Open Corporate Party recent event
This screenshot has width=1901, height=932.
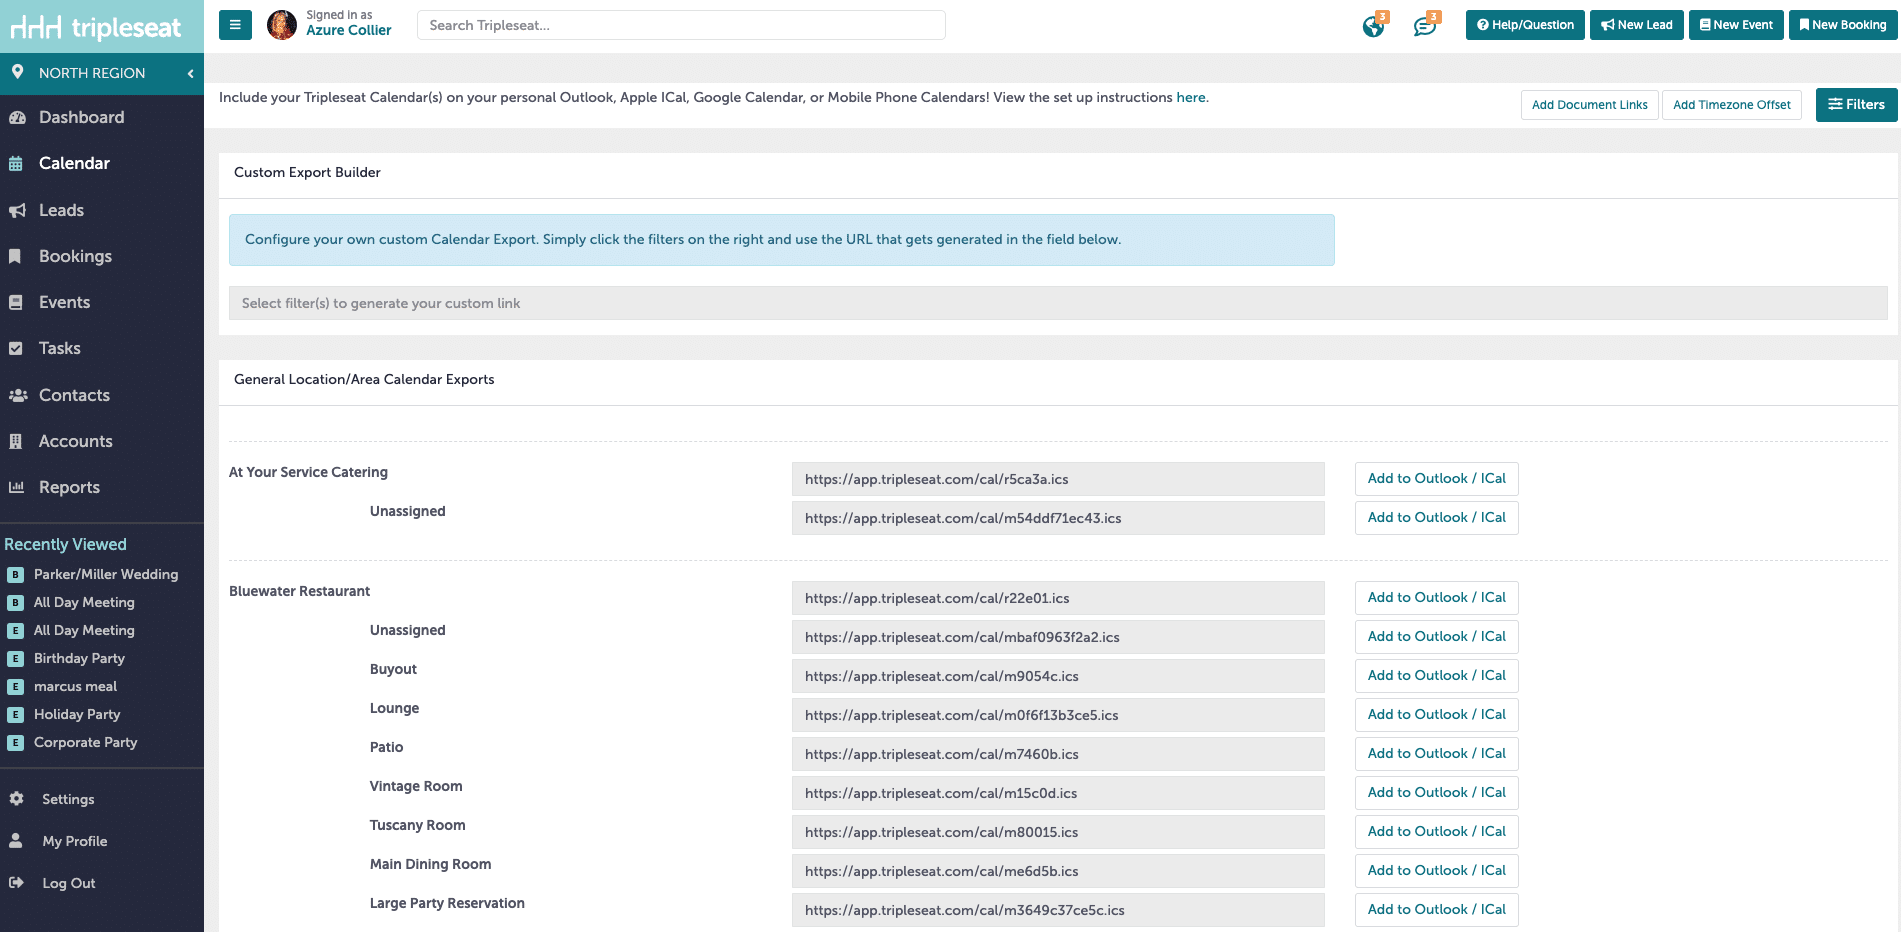tap(86, 742)
